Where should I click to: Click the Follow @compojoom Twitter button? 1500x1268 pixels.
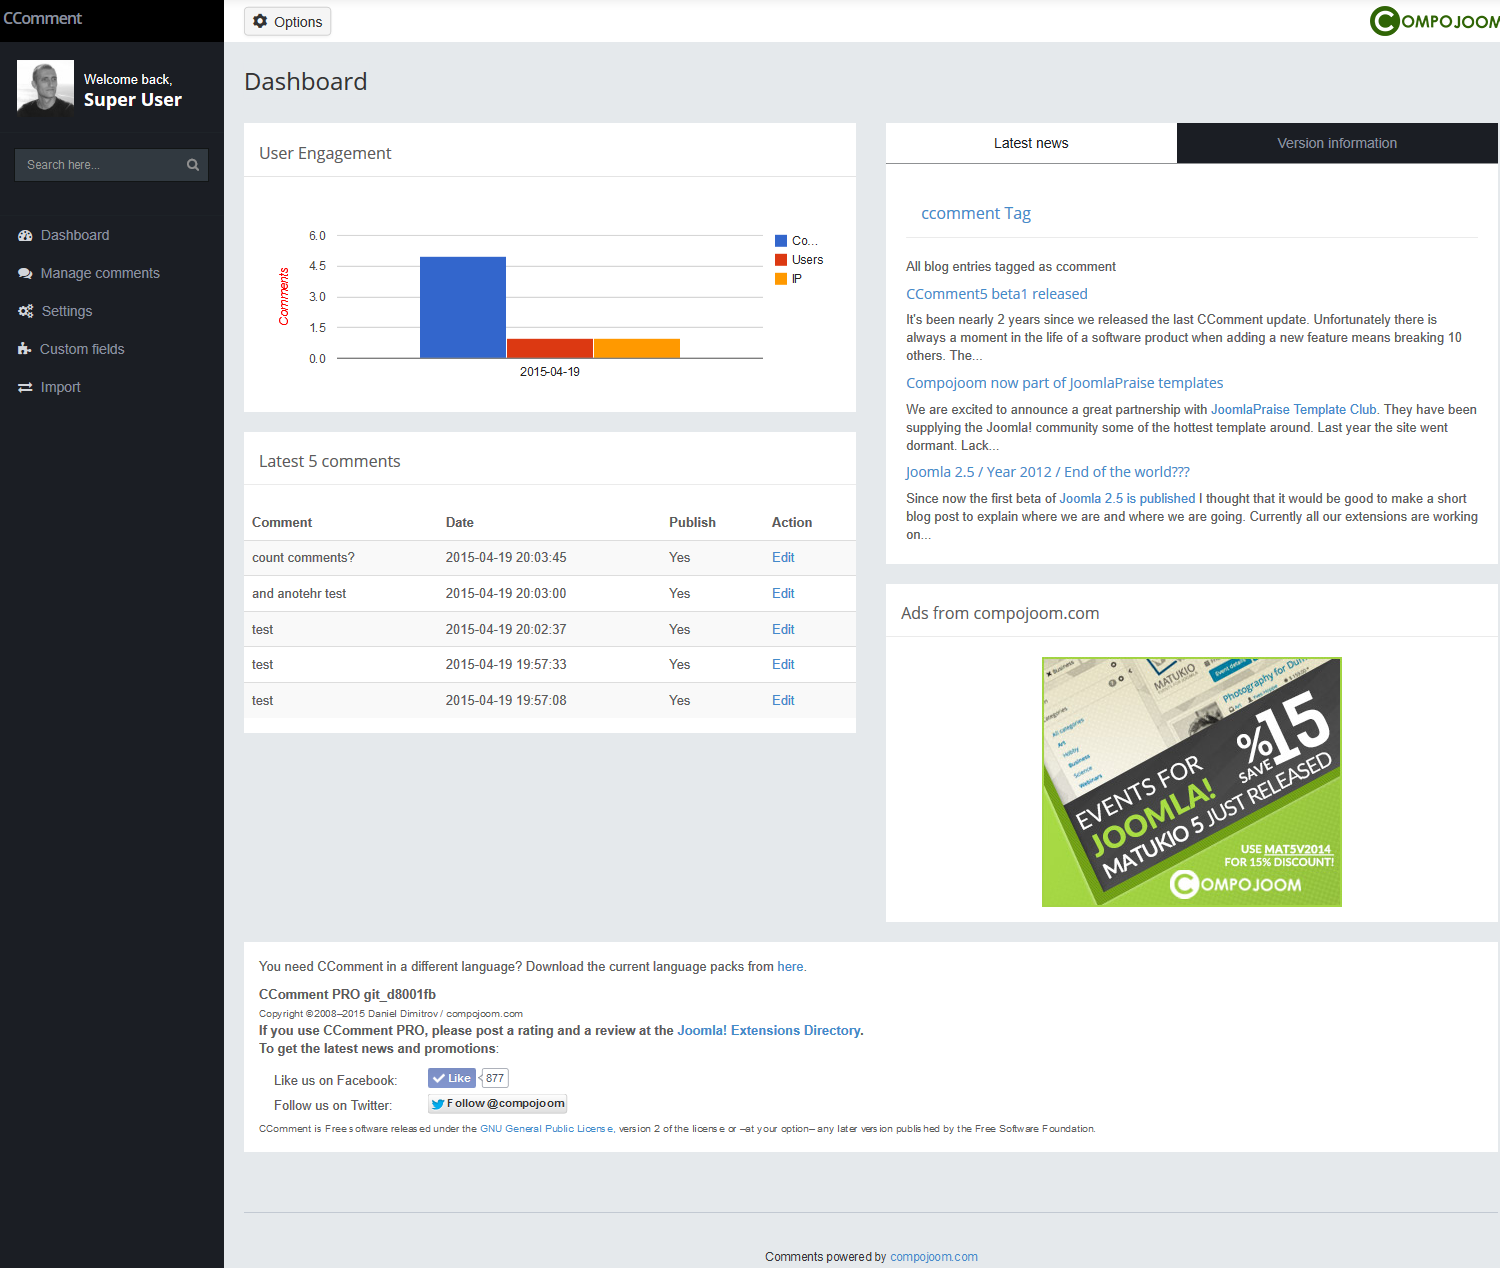point(498,1104)
